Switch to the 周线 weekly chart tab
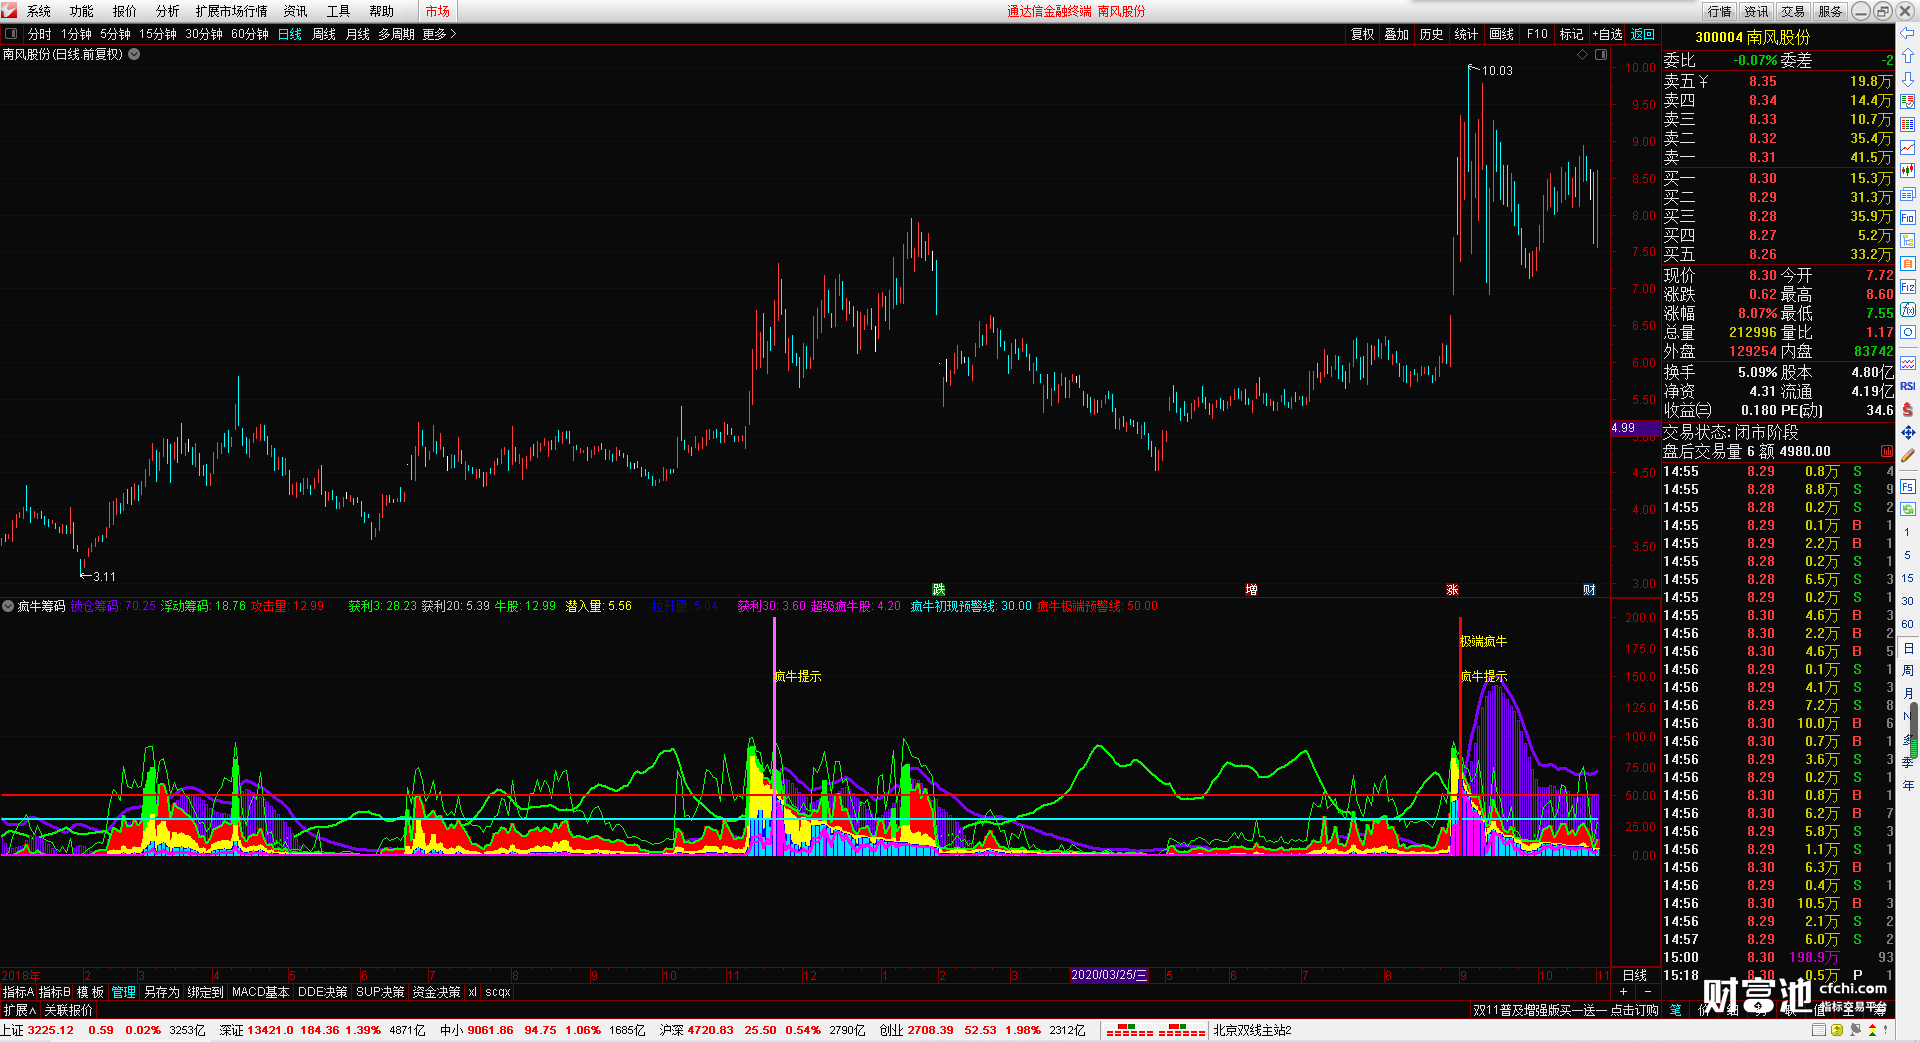 [x=324, y=34]
